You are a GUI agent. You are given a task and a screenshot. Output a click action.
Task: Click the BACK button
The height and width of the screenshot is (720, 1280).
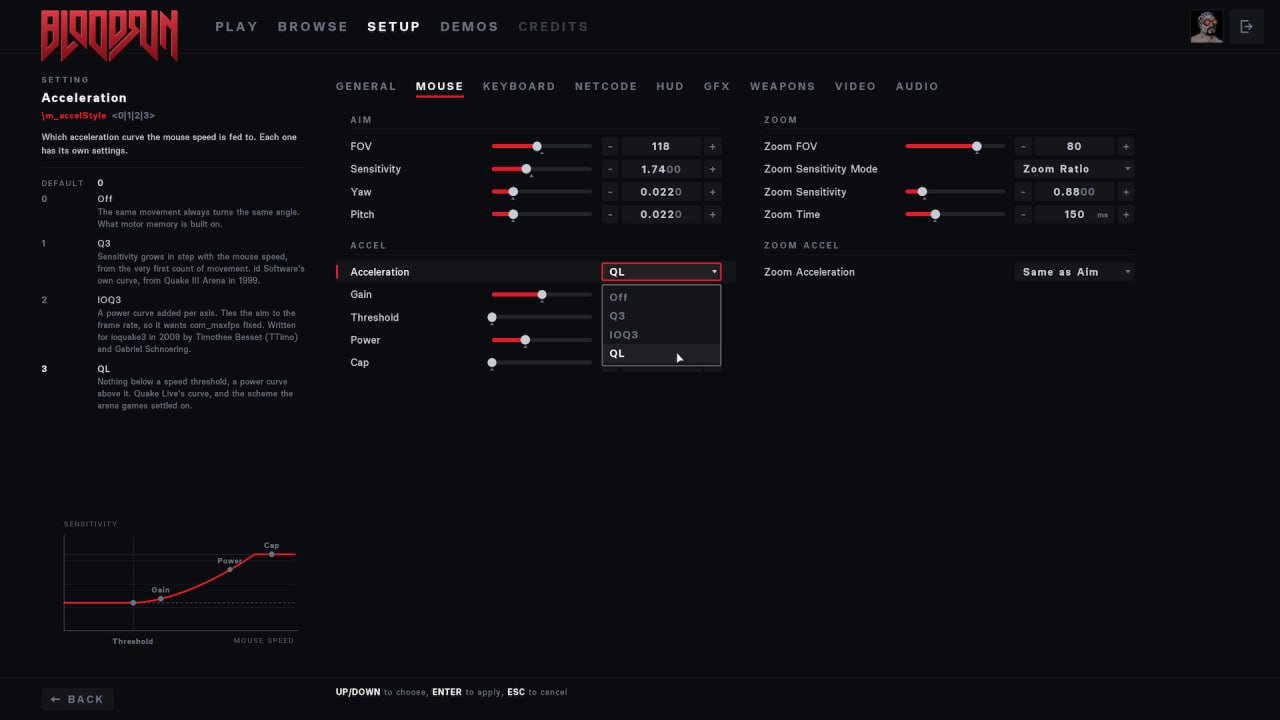(x=77, y=699)
